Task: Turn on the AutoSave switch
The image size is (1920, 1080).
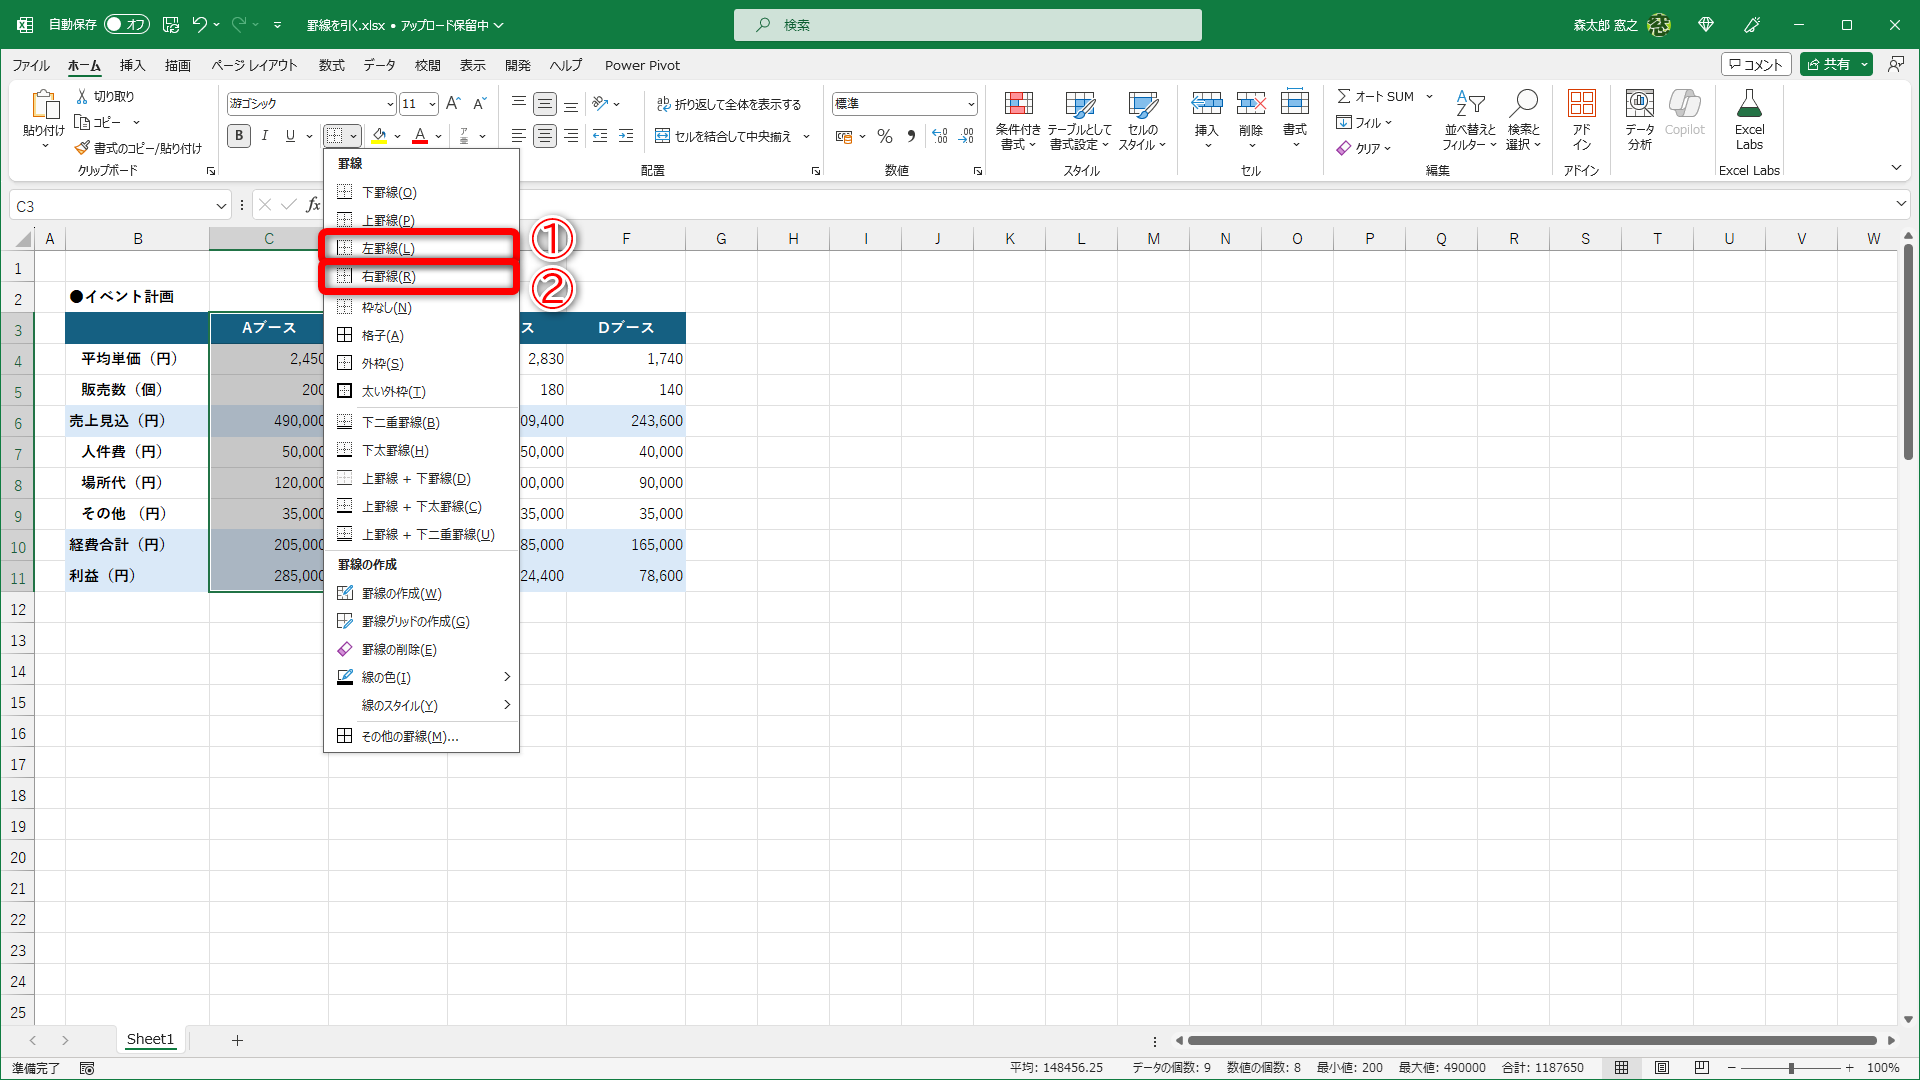Action: pyautogui.click(x=126, y=24)
